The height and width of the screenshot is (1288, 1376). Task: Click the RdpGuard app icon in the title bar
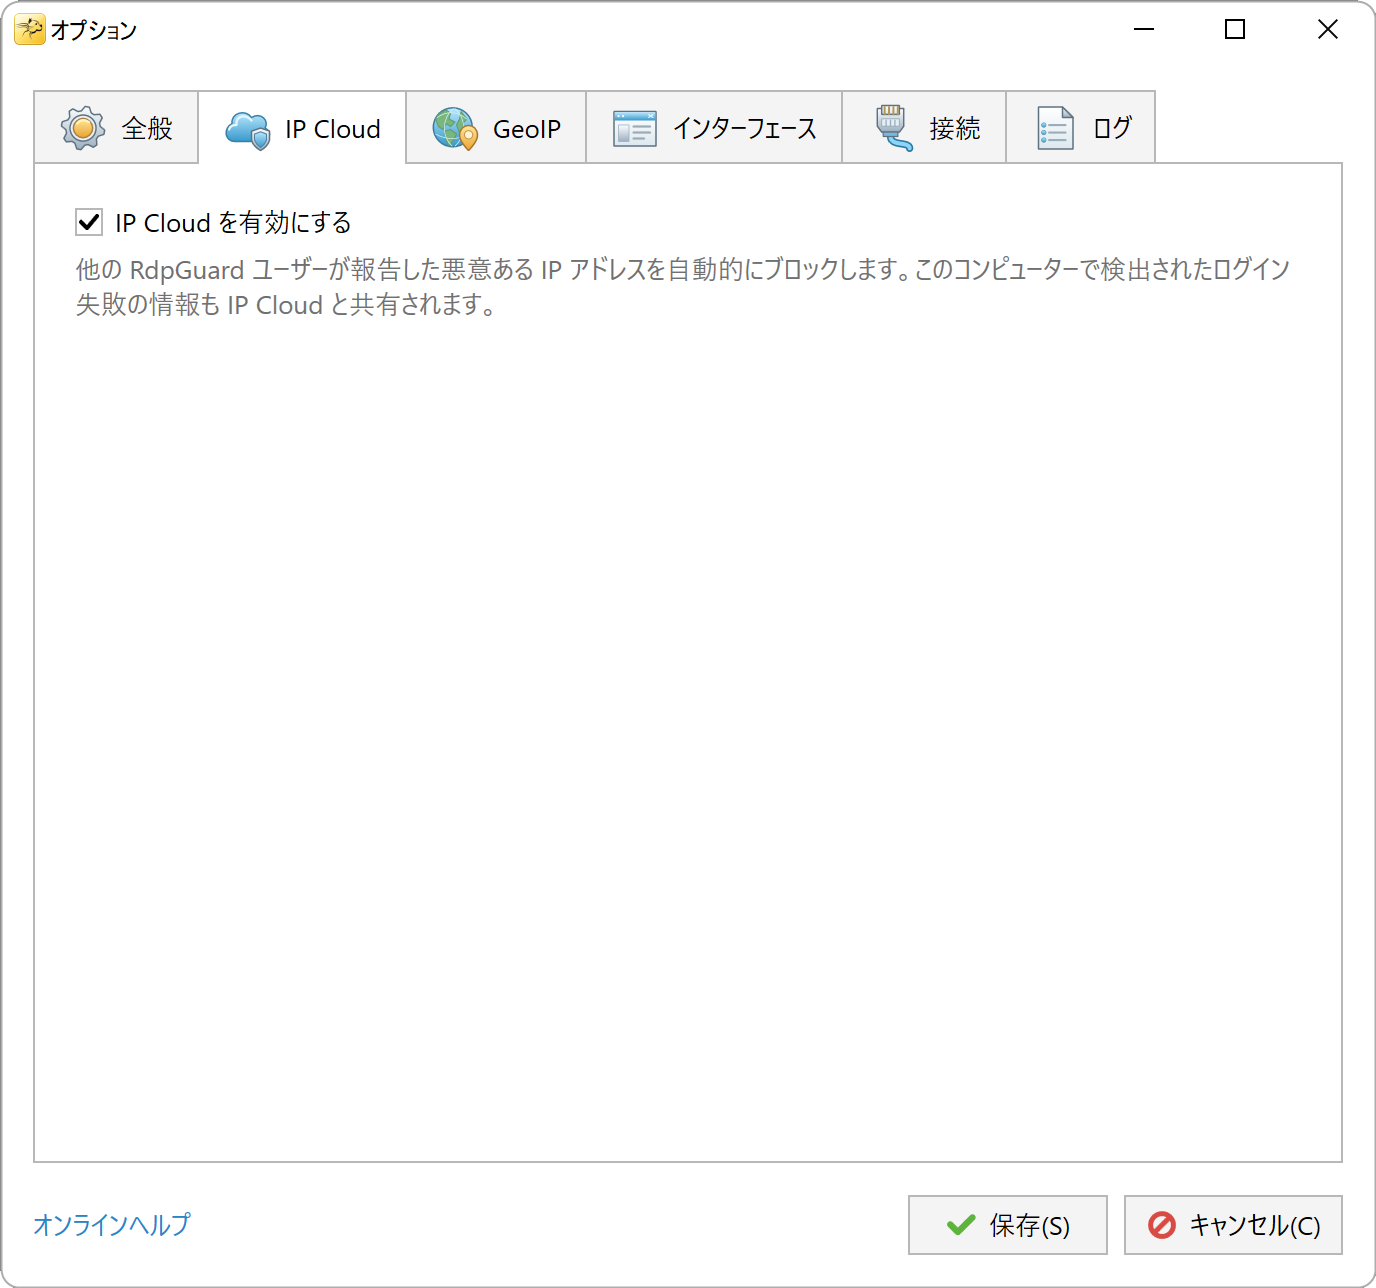[29, 30]
